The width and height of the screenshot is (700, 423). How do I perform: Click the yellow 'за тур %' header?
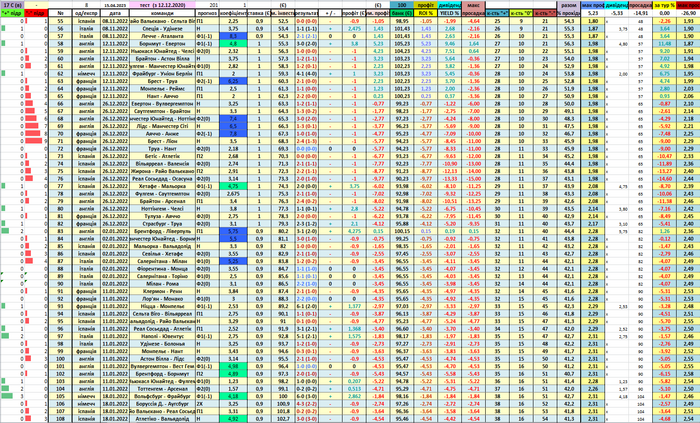(664, 5)
